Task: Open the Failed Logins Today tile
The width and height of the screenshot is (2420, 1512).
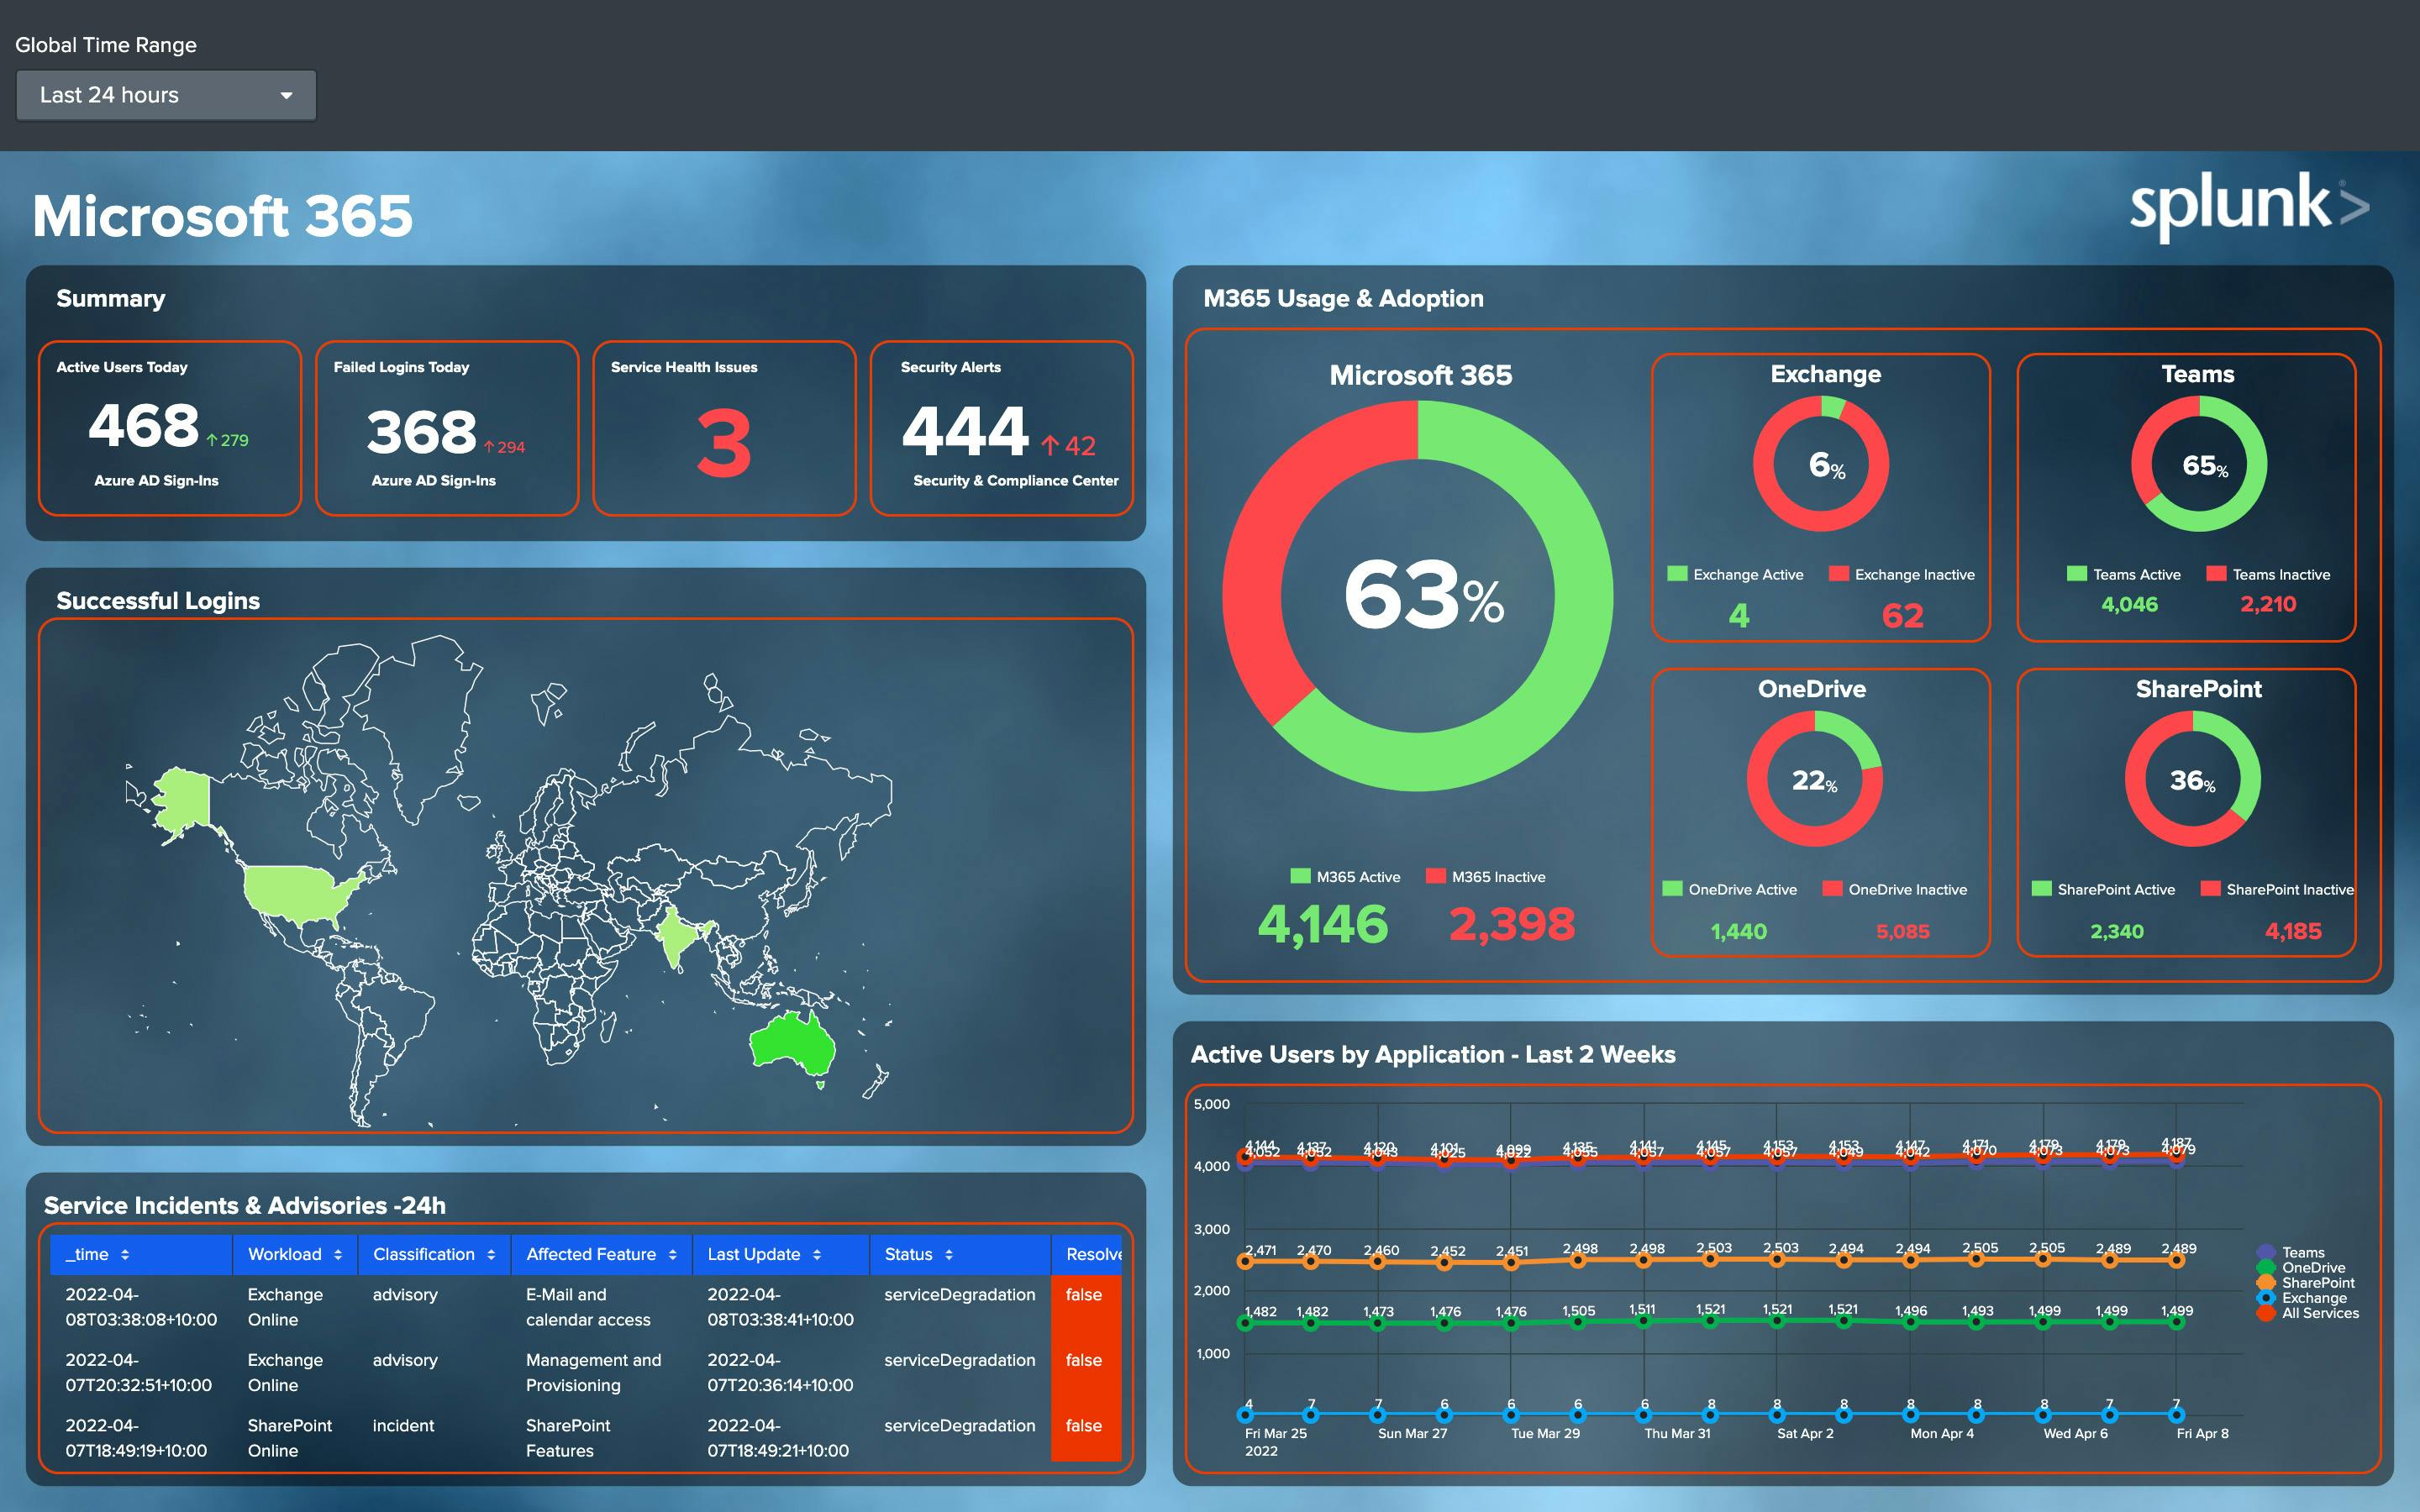Action: (447, 428)
